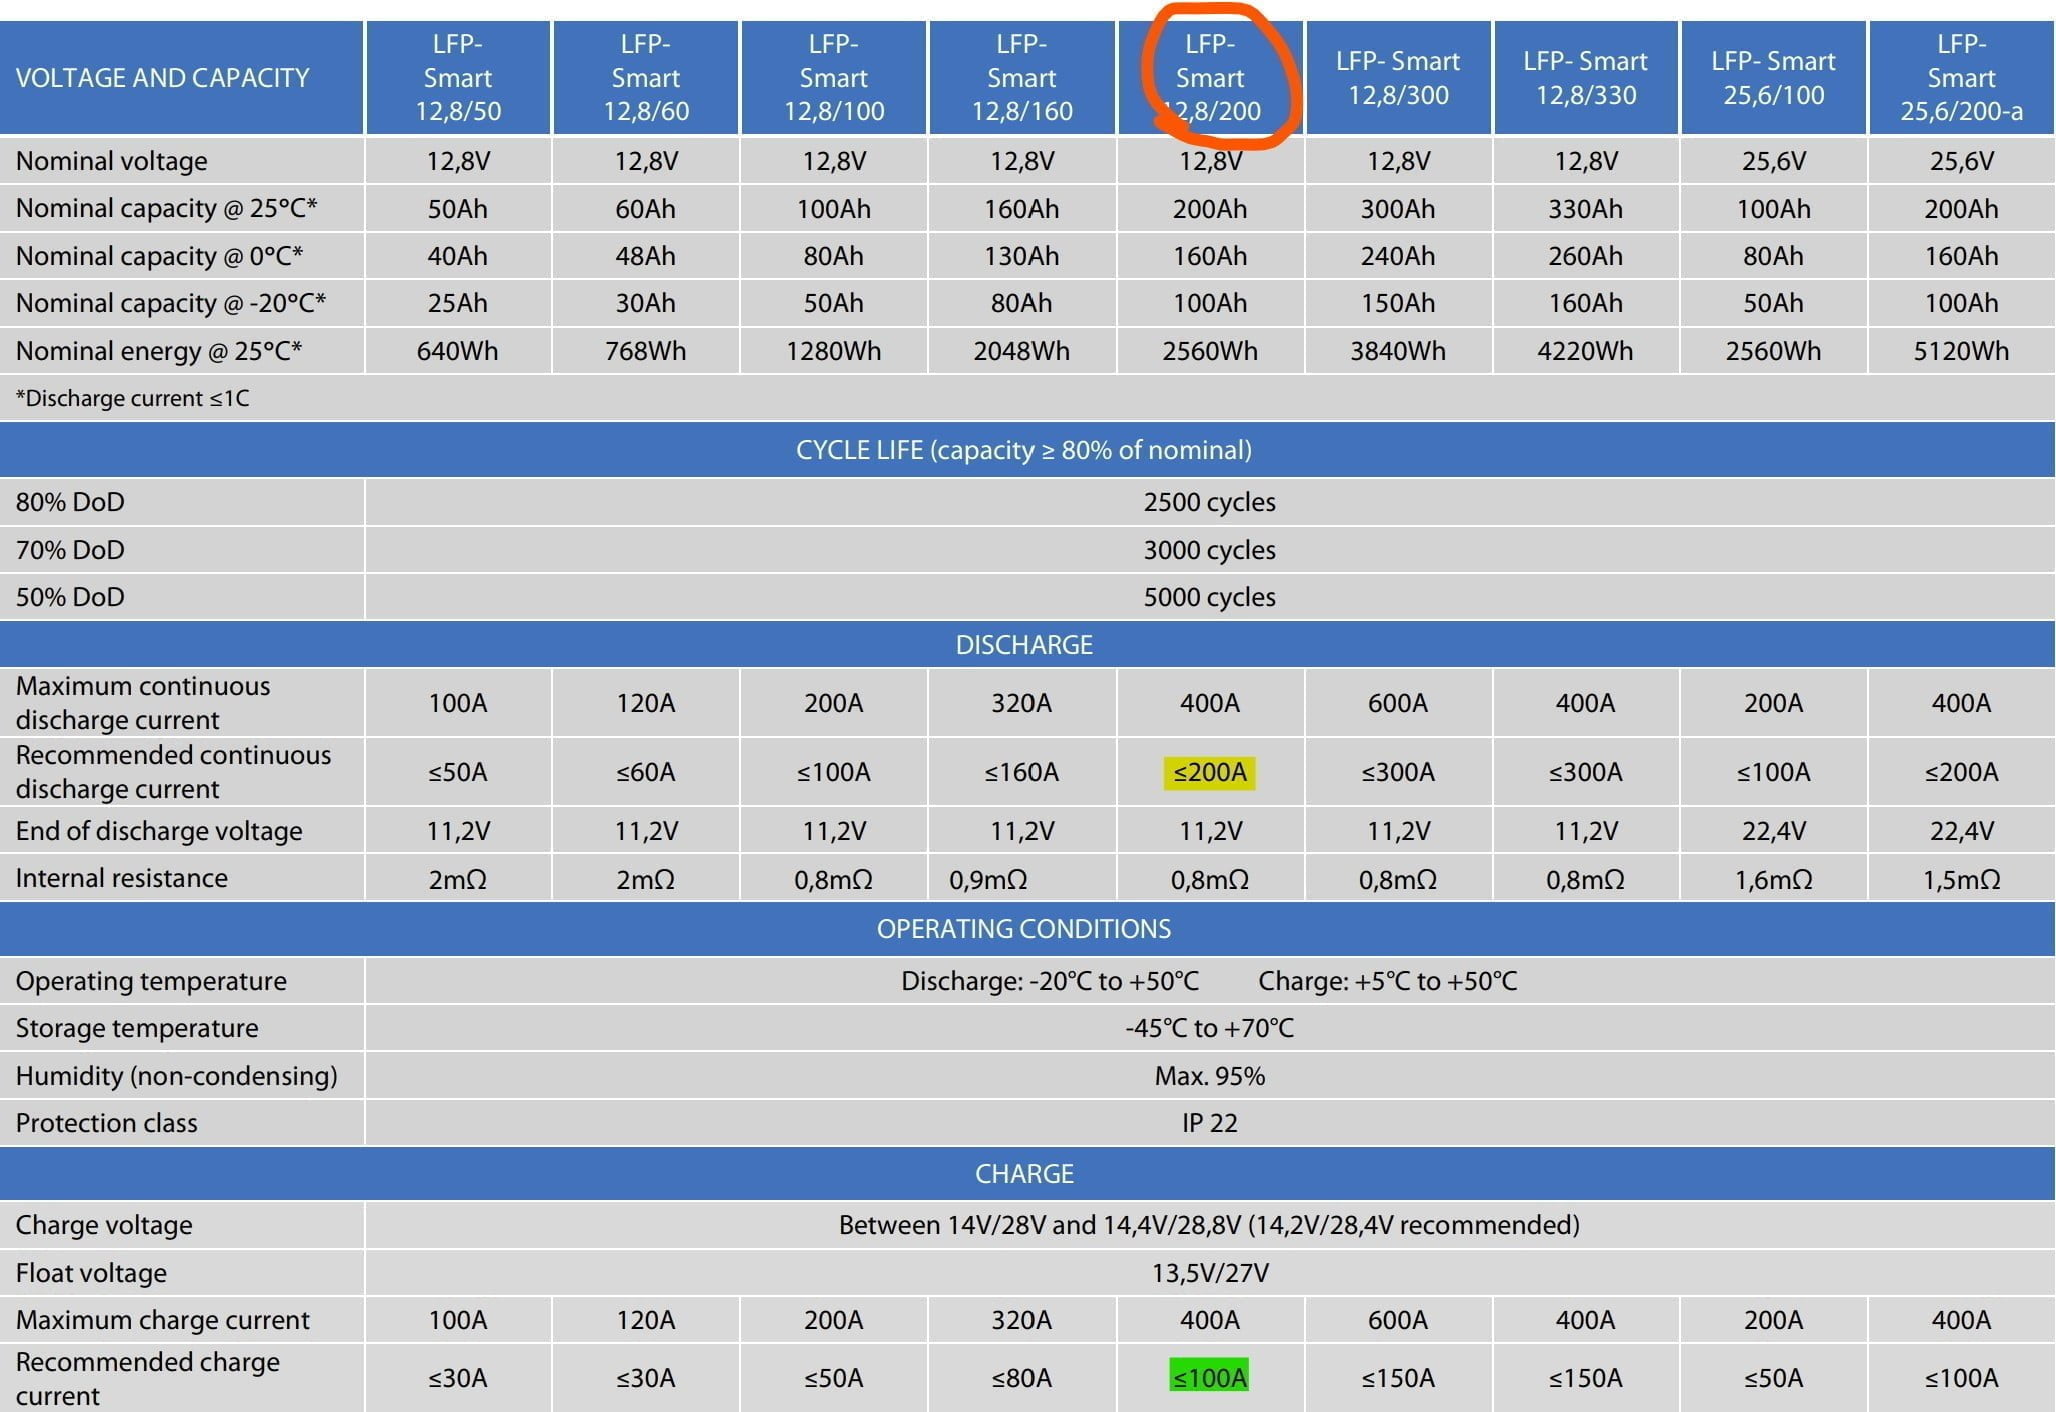Click the *Discharge current ≤1C footnote

[132, 398]
